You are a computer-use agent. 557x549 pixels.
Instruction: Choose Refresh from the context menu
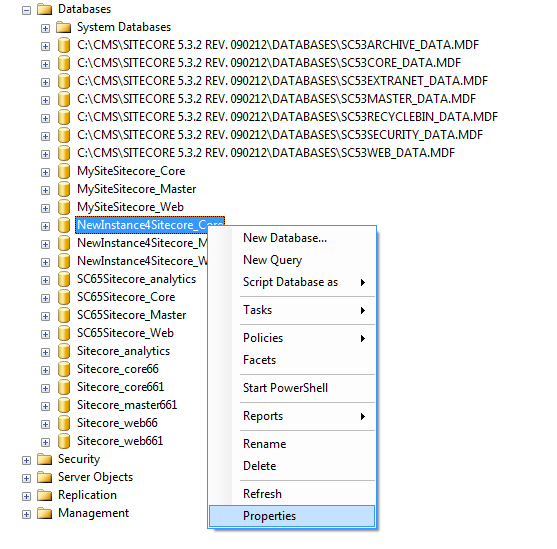[292, 494]
